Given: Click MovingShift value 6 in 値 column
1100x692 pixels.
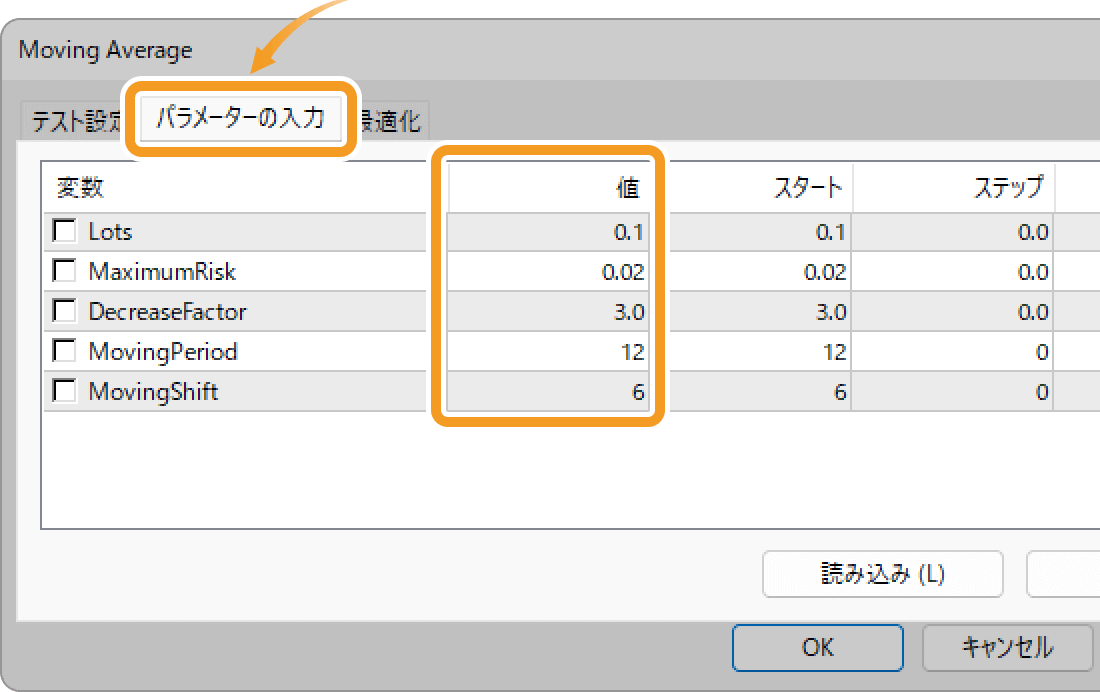Looking at the screenshot, I should coord(548,392).
